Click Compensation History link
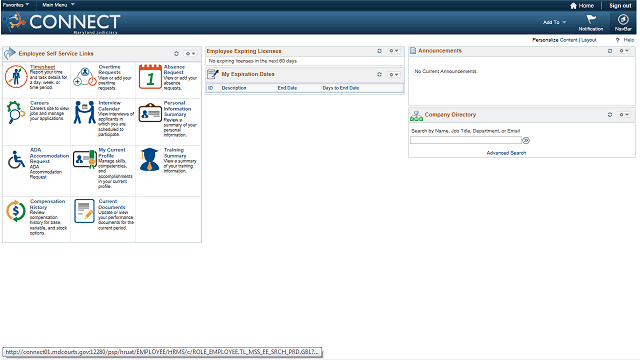This screenshot has height=360, width=640. point(47,204)
